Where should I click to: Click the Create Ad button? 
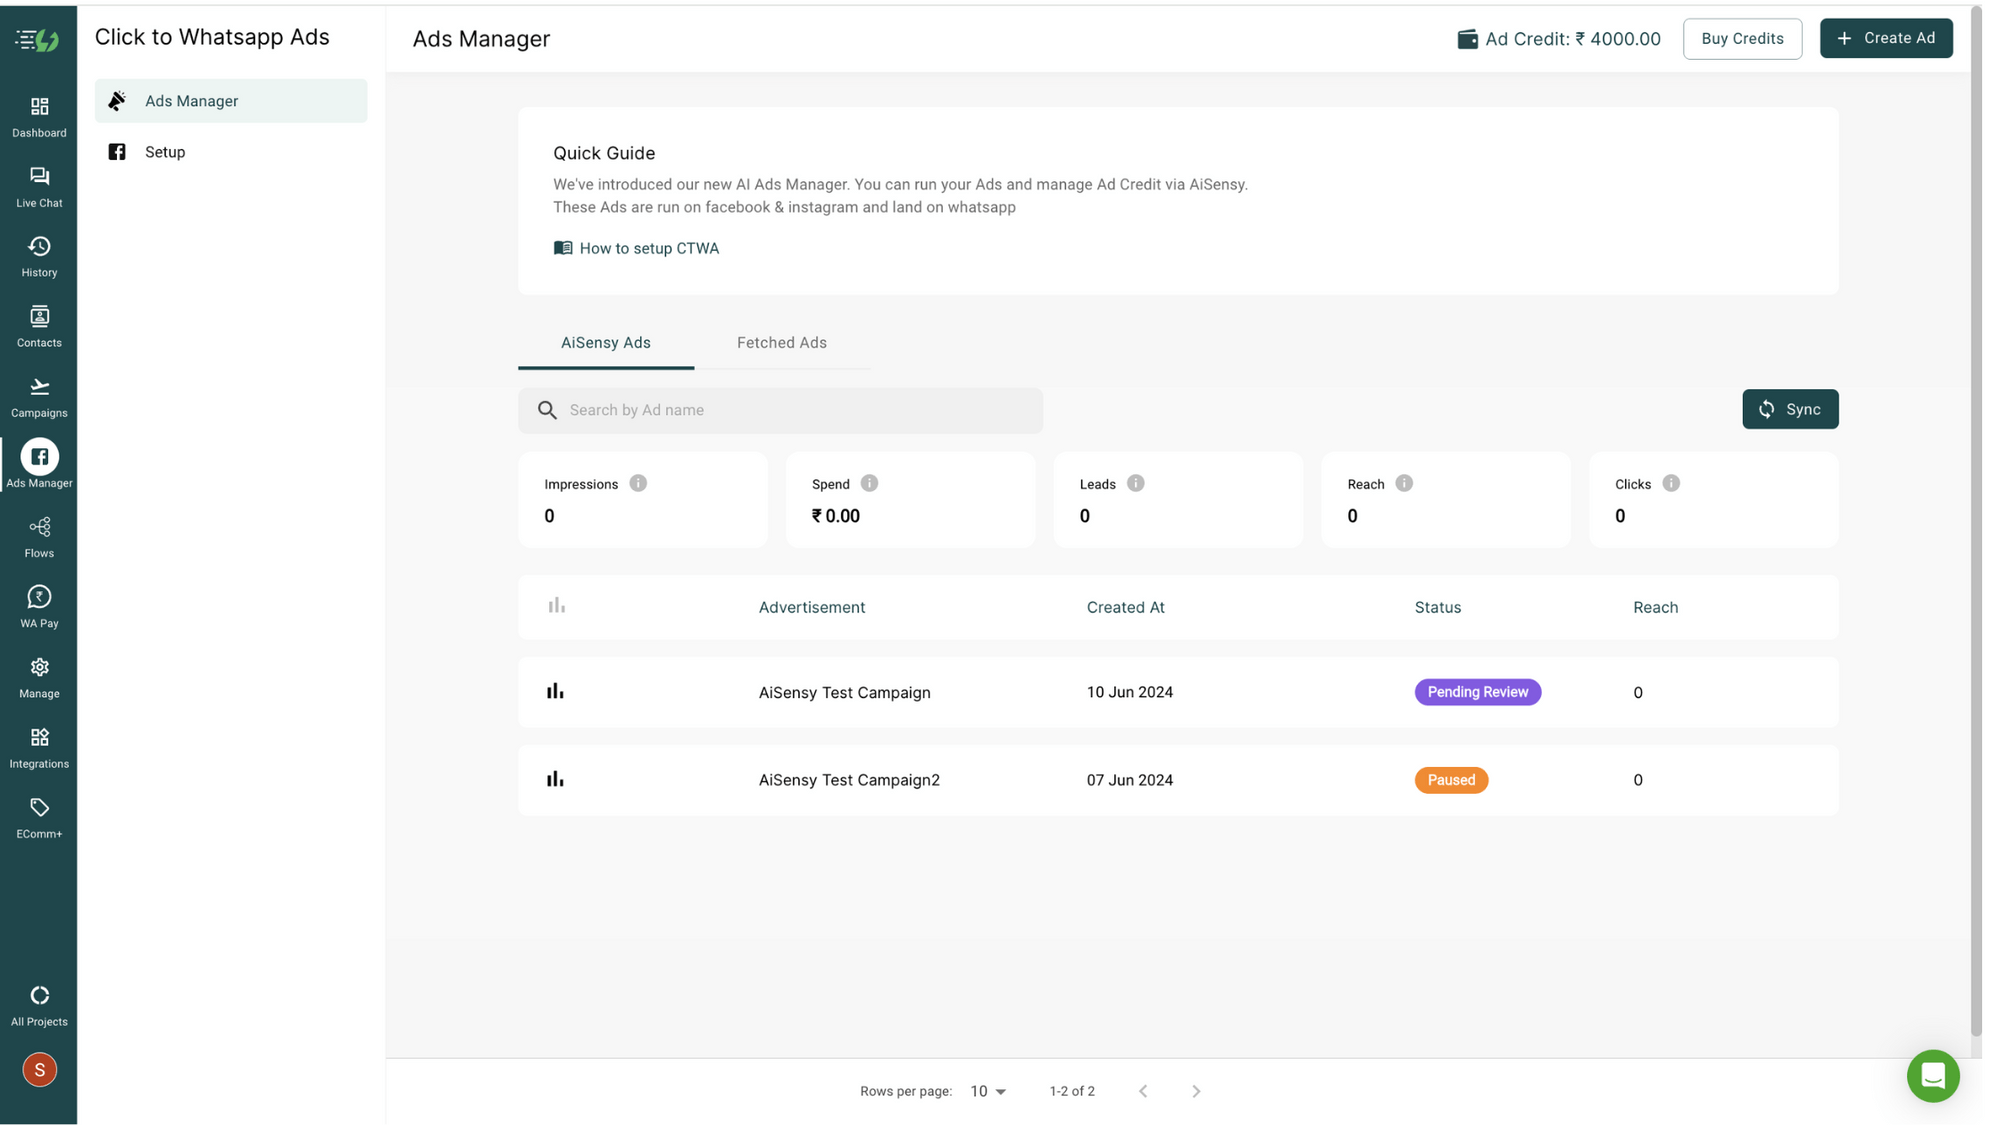coord(1886,38)
